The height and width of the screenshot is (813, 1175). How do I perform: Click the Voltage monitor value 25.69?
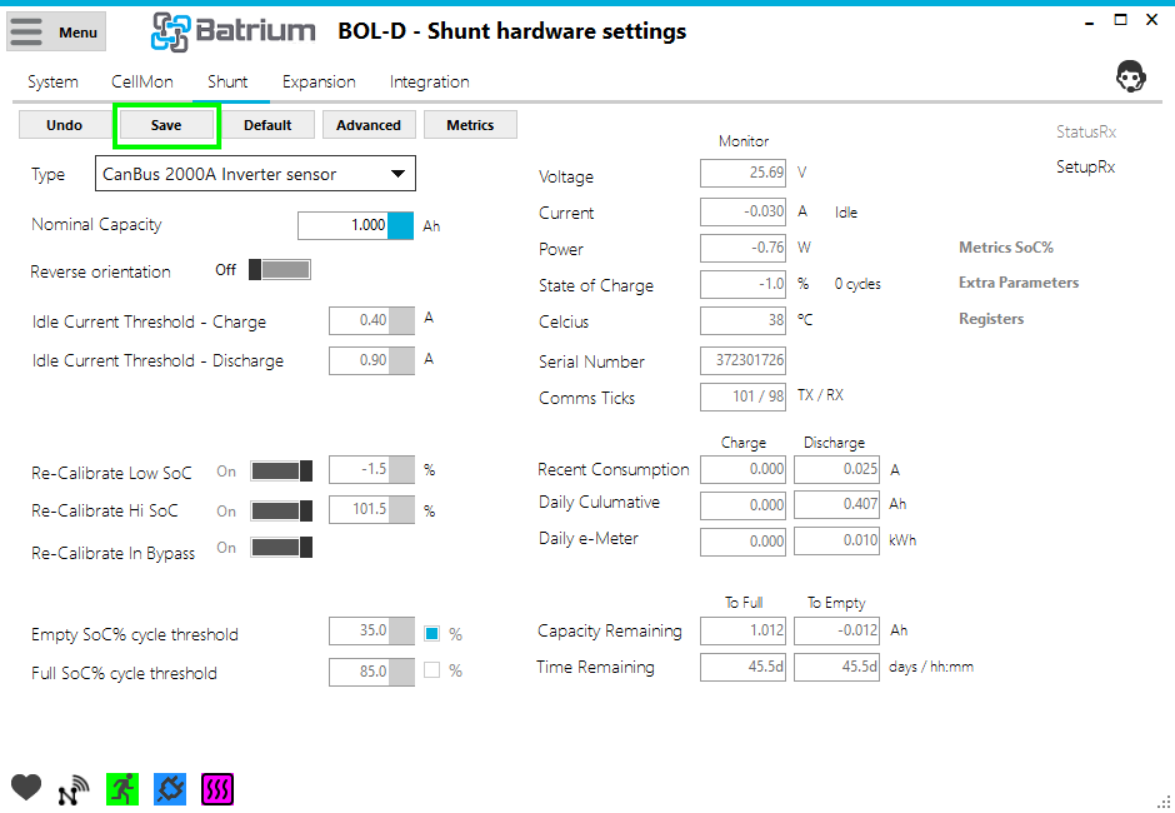pos(743,173)
